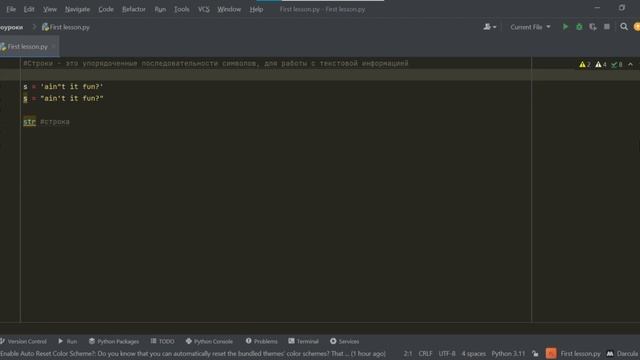This screenshot has height=360, width=640.
Task: Click the project folder name in breadcrumb
Action: point(11,27)
